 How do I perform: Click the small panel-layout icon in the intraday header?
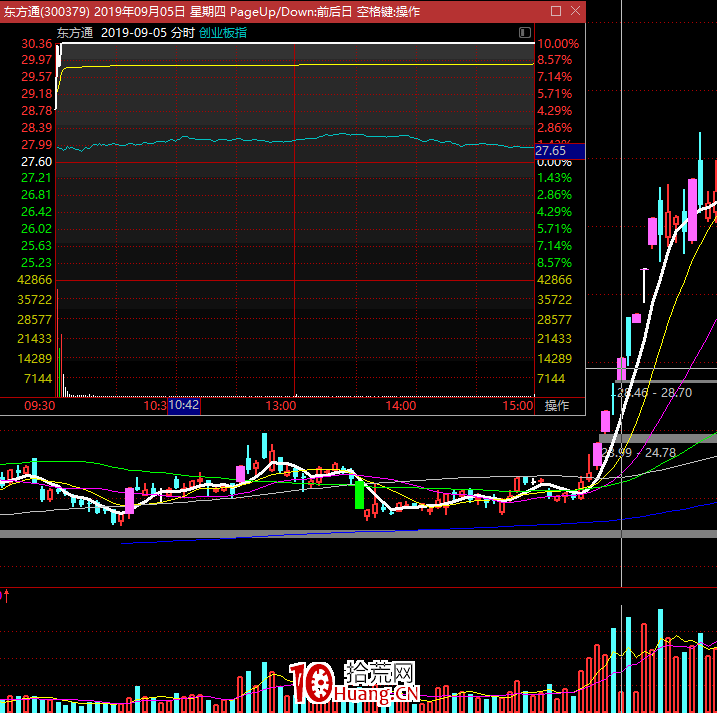[x=525, y=32]
